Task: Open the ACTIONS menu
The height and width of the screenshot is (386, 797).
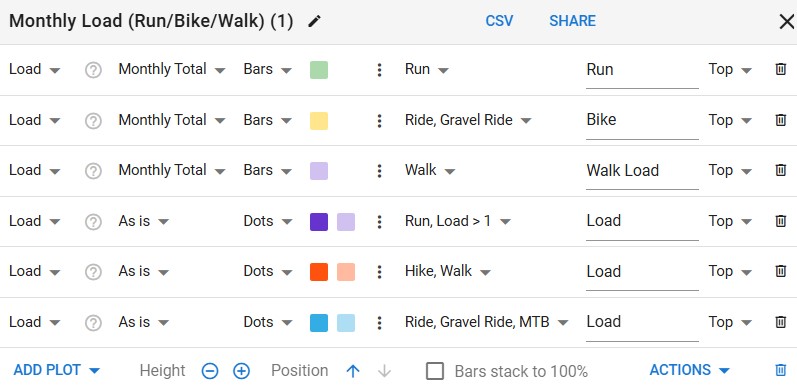Action: [690, 370]
